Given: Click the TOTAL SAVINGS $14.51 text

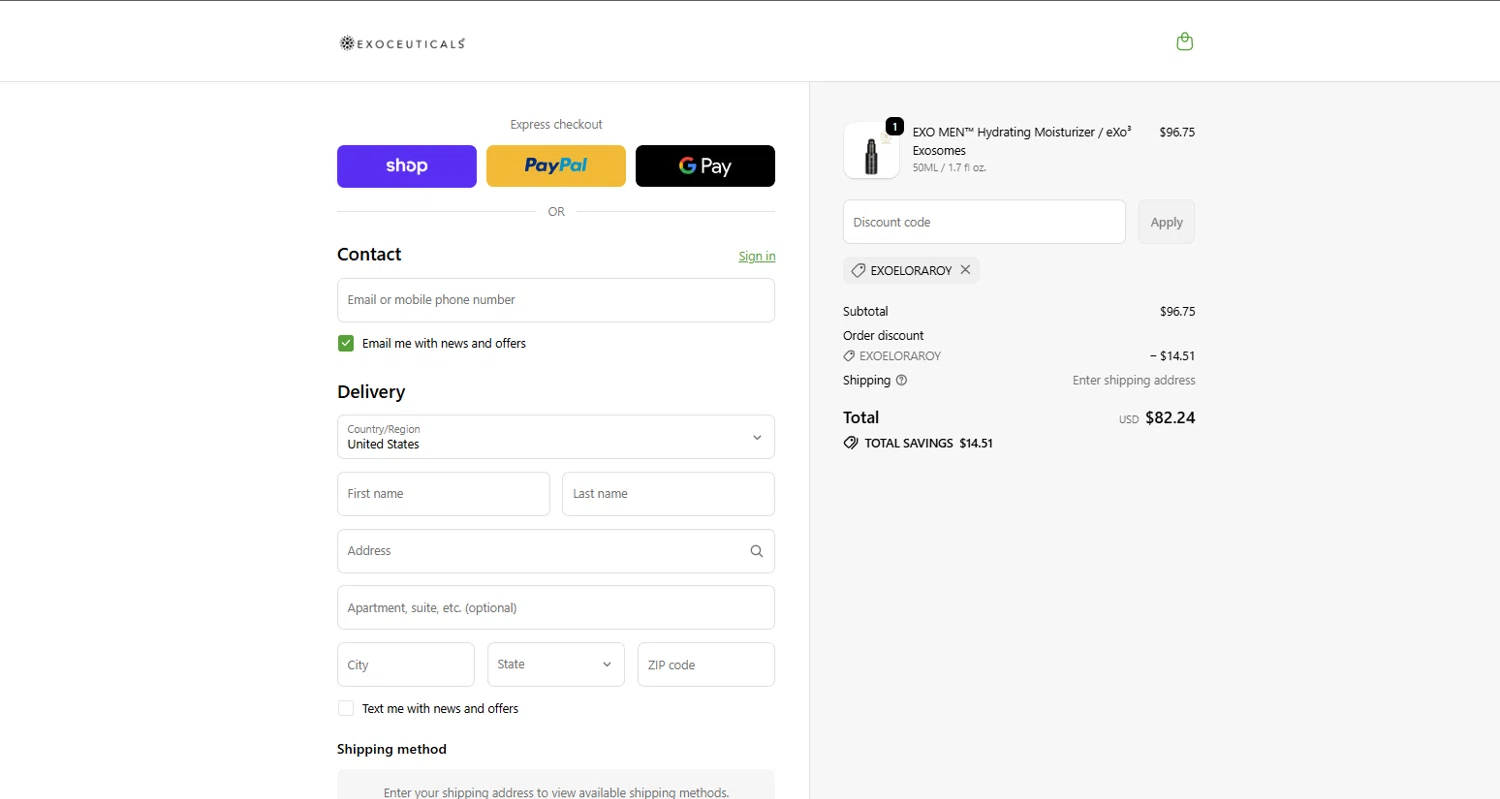Looking at the screenshot, I should point(928,443).
